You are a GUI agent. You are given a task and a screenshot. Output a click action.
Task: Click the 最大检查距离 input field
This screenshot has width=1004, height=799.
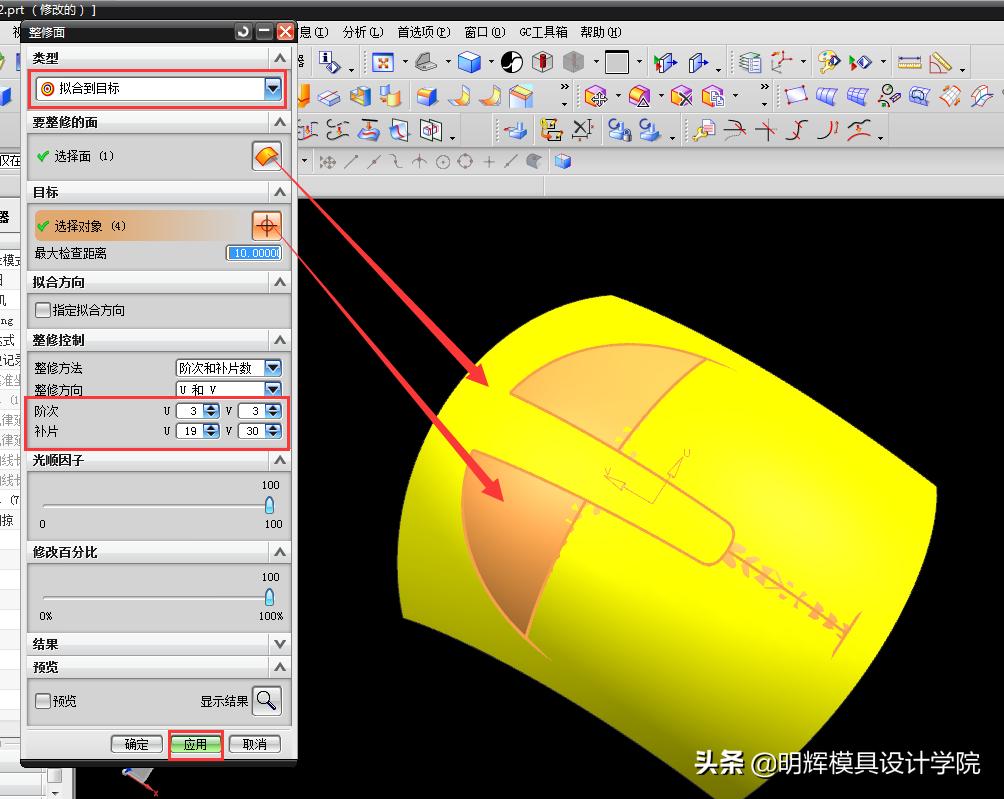pos(254,253)
